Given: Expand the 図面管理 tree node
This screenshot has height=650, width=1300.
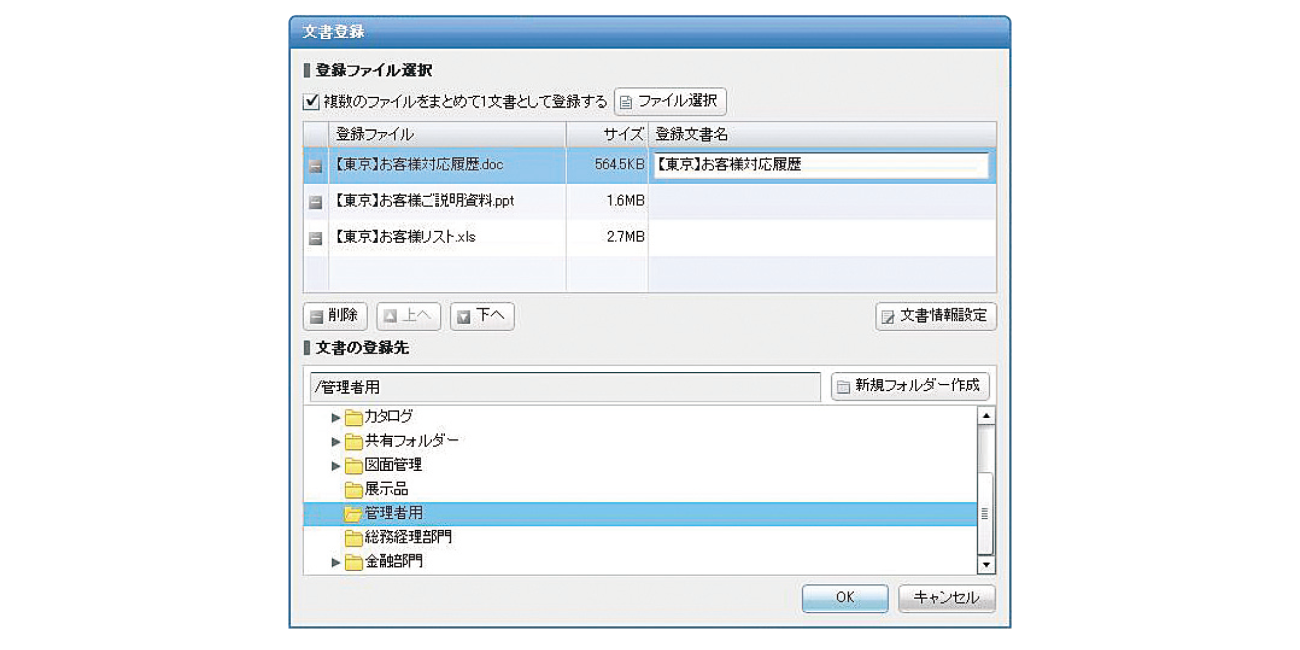Looking at the screenshot, I should click(334, 464).
